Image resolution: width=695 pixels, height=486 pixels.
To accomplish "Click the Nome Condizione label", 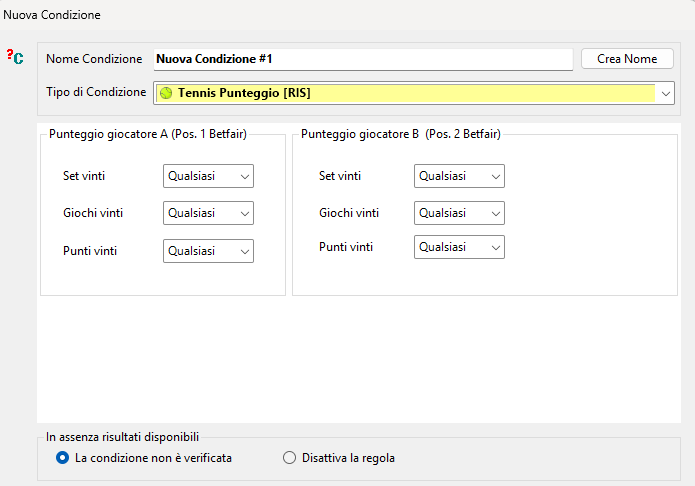I will tap(94, 59).
